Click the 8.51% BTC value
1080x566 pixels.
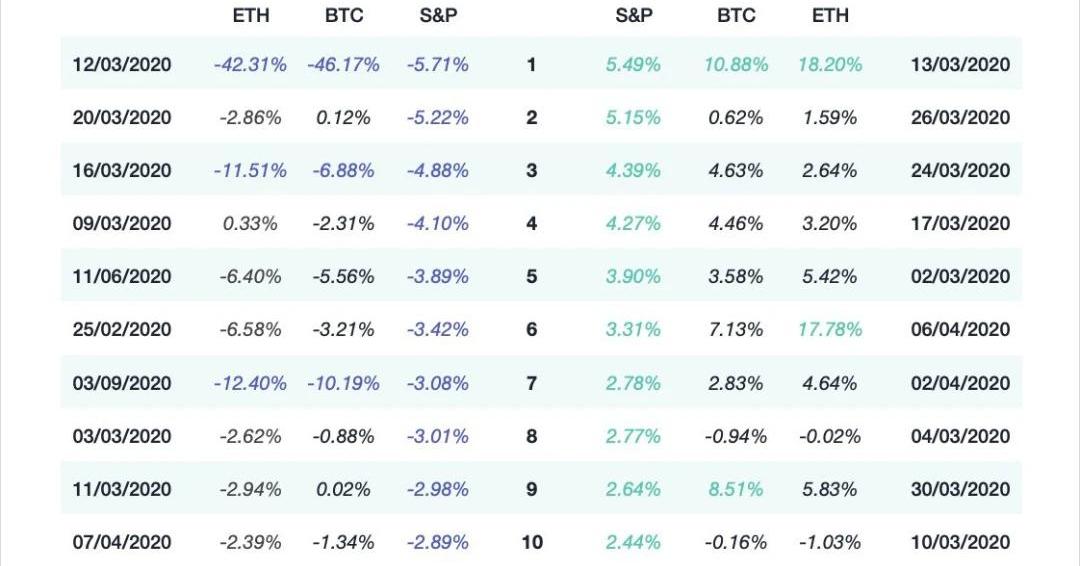coord(736,490)
